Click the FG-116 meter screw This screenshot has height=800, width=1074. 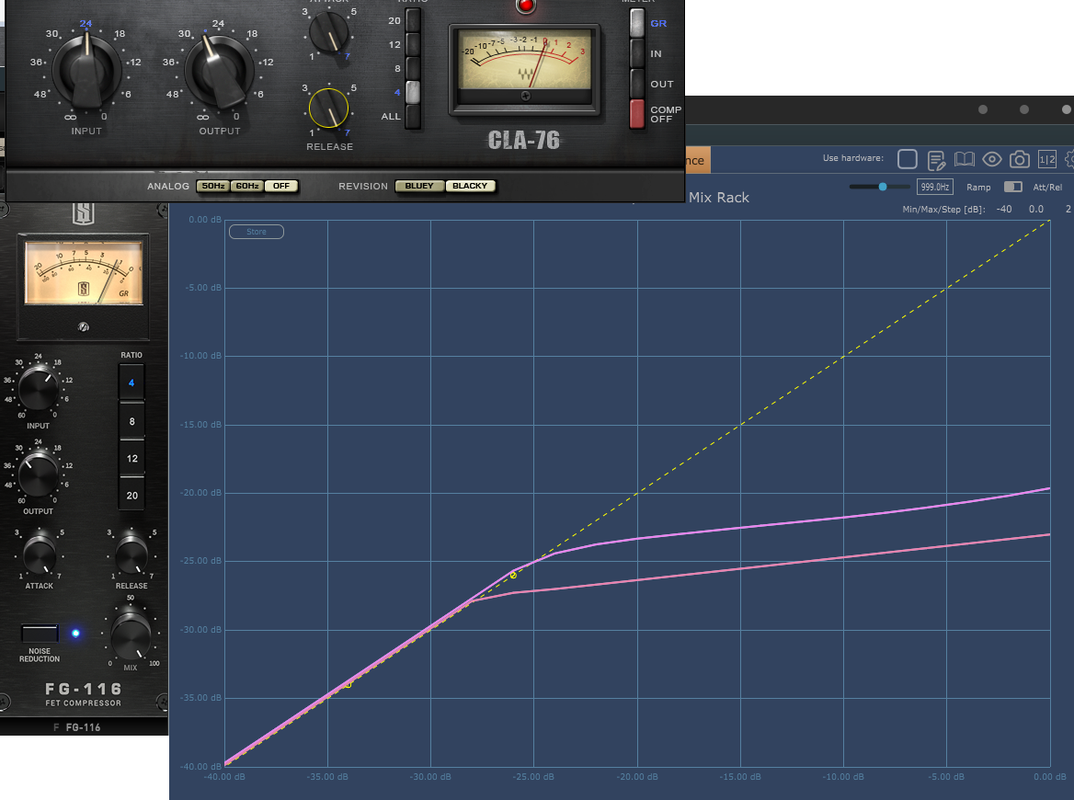(x=84, y=327)
